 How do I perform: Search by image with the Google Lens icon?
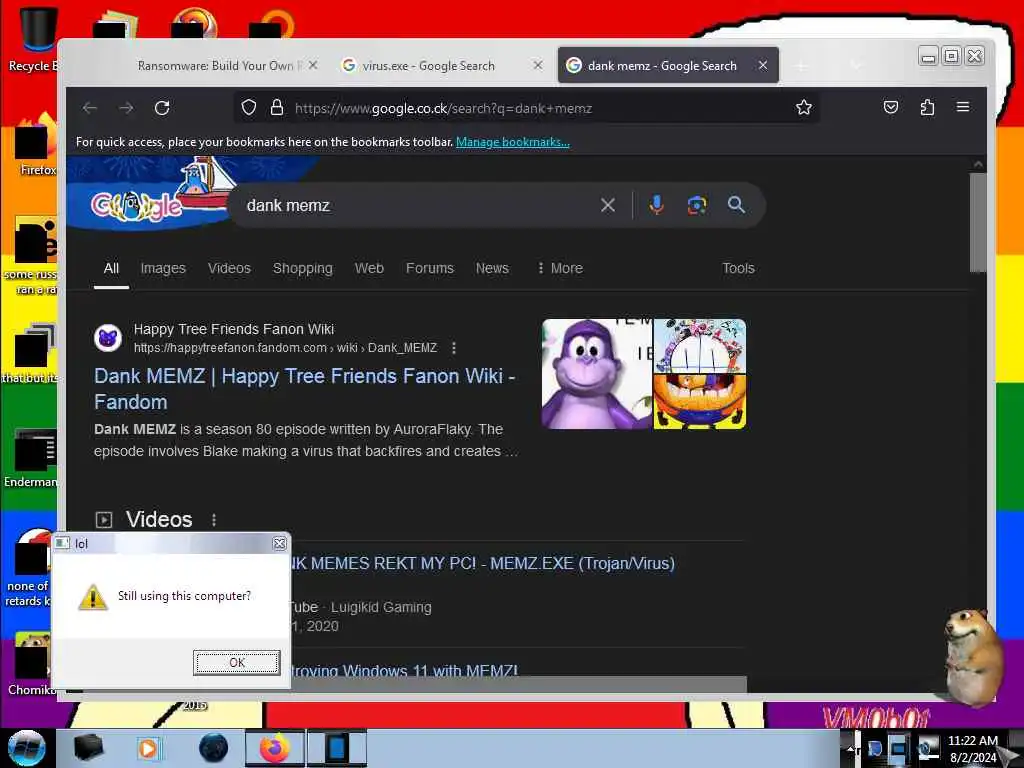(x=697, y=205)
